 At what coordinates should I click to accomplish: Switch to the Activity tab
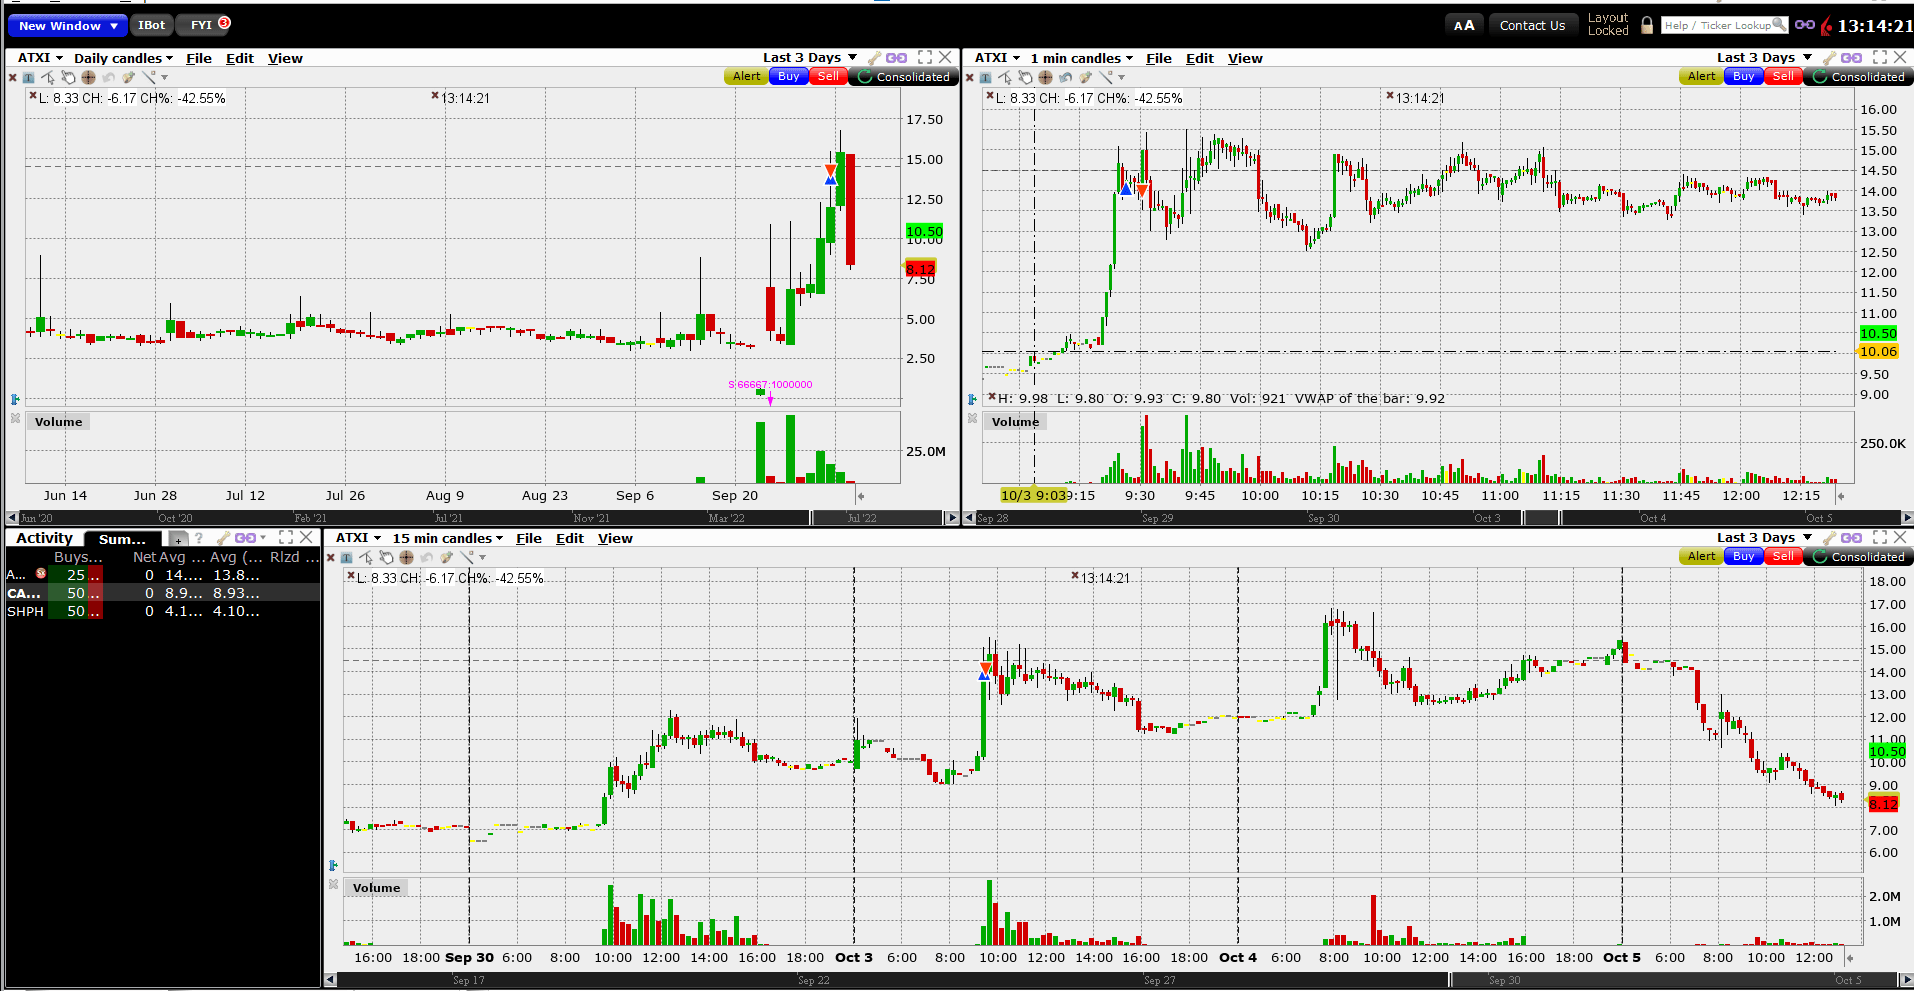[x=44, y=538]
